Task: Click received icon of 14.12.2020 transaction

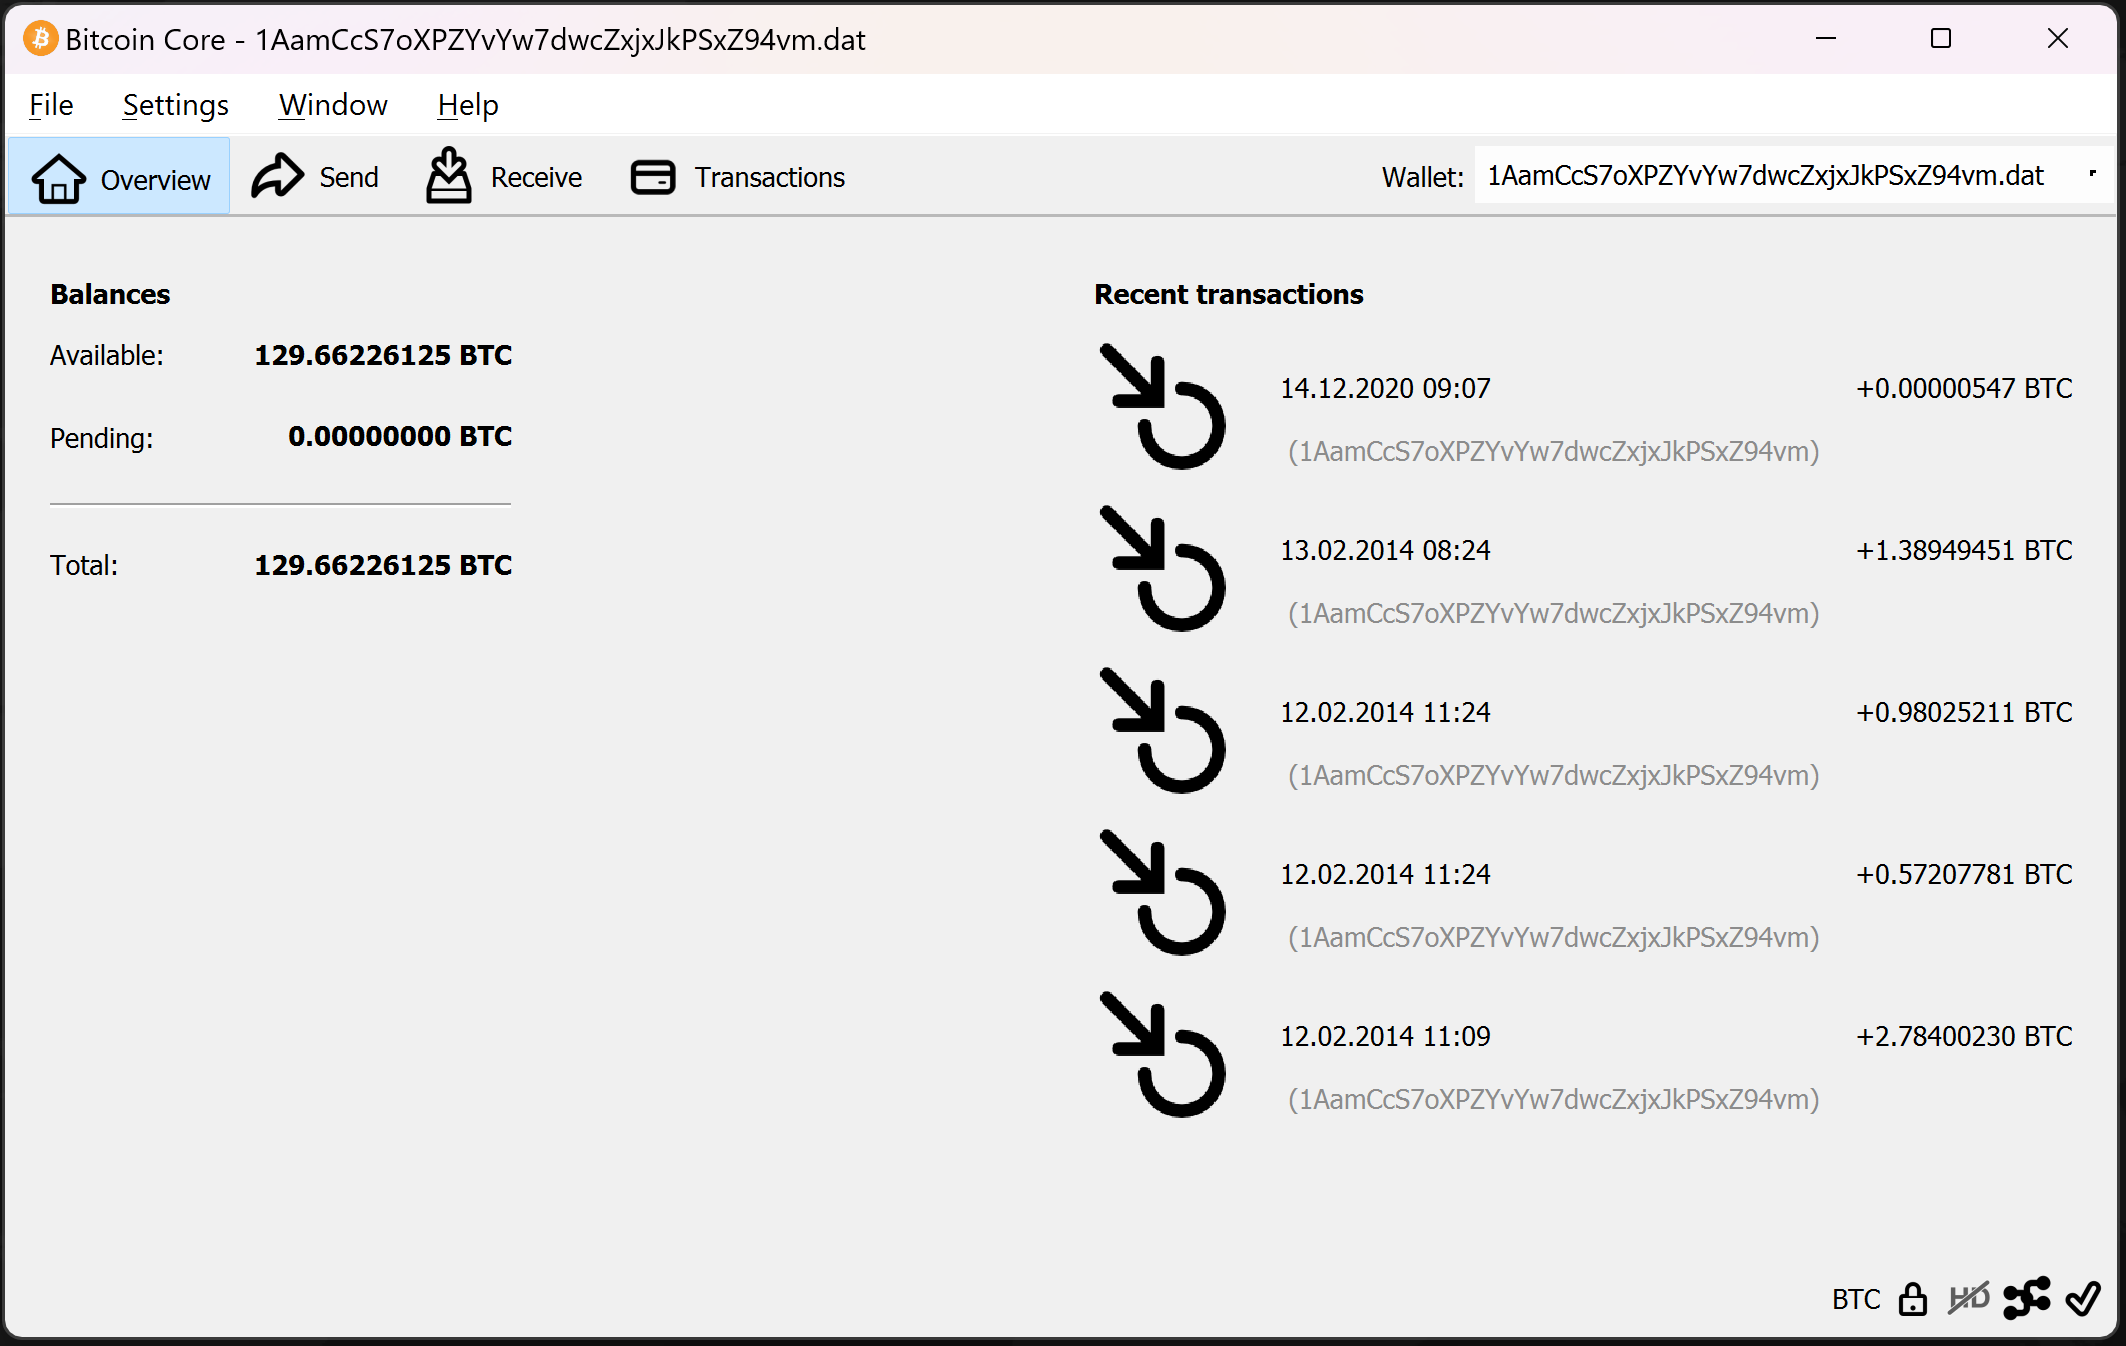Action: coord(1163,407)
